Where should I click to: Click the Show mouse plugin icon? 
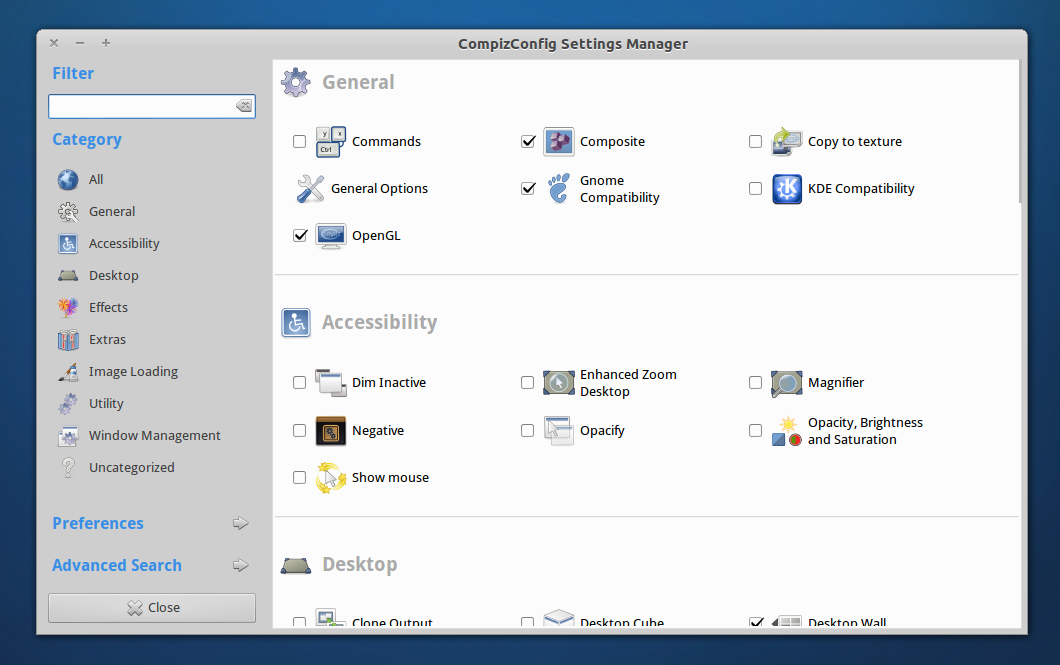point(331,478)
